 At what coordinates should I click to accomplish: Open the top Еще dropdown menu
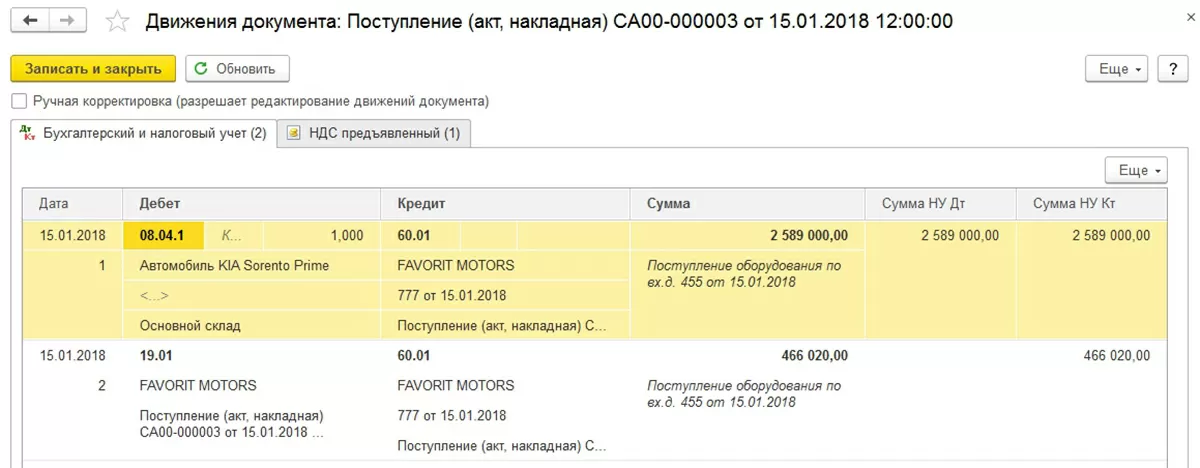pyautogui.click(x=1119, y=68)
